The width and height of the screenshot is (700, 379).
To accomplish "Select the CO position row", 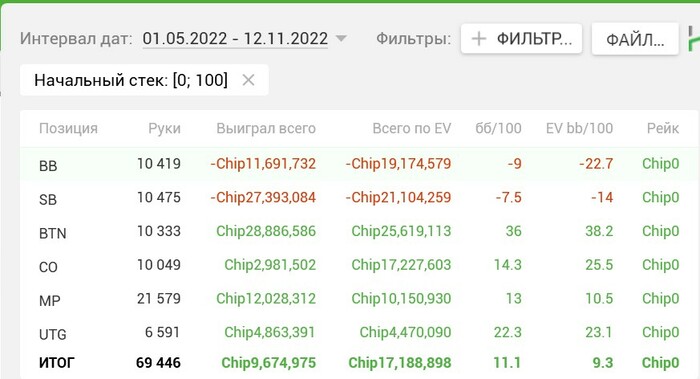I will 359,265.
